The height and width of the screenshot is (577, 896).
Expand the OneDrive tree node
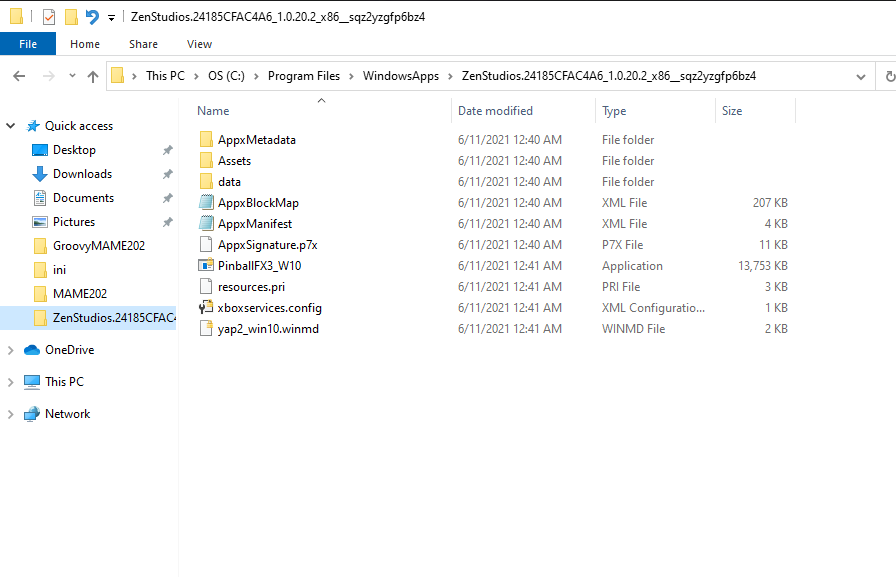pos(10,350)
